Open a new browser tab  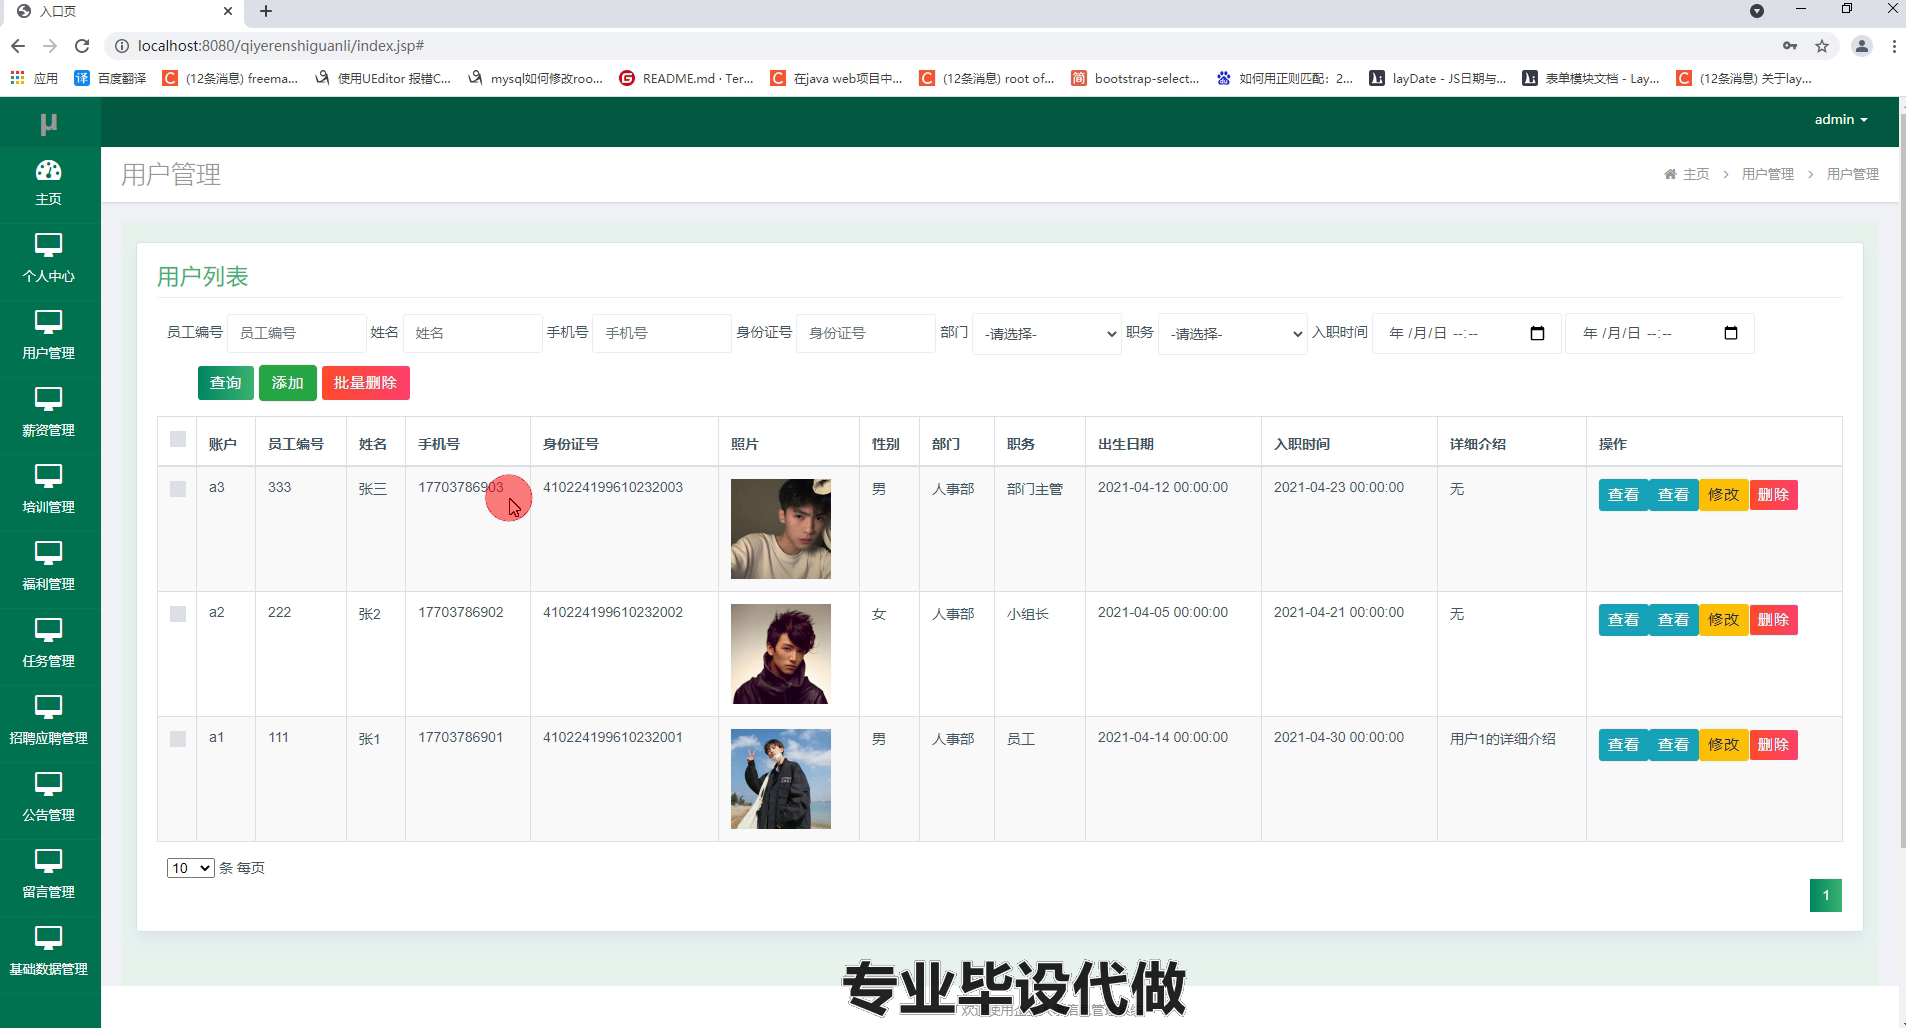(266, 12)
